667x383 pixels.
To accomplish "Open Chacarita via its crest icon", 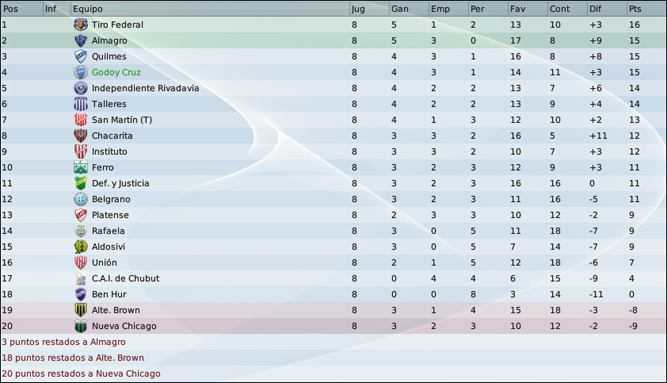I will [80, 136].
